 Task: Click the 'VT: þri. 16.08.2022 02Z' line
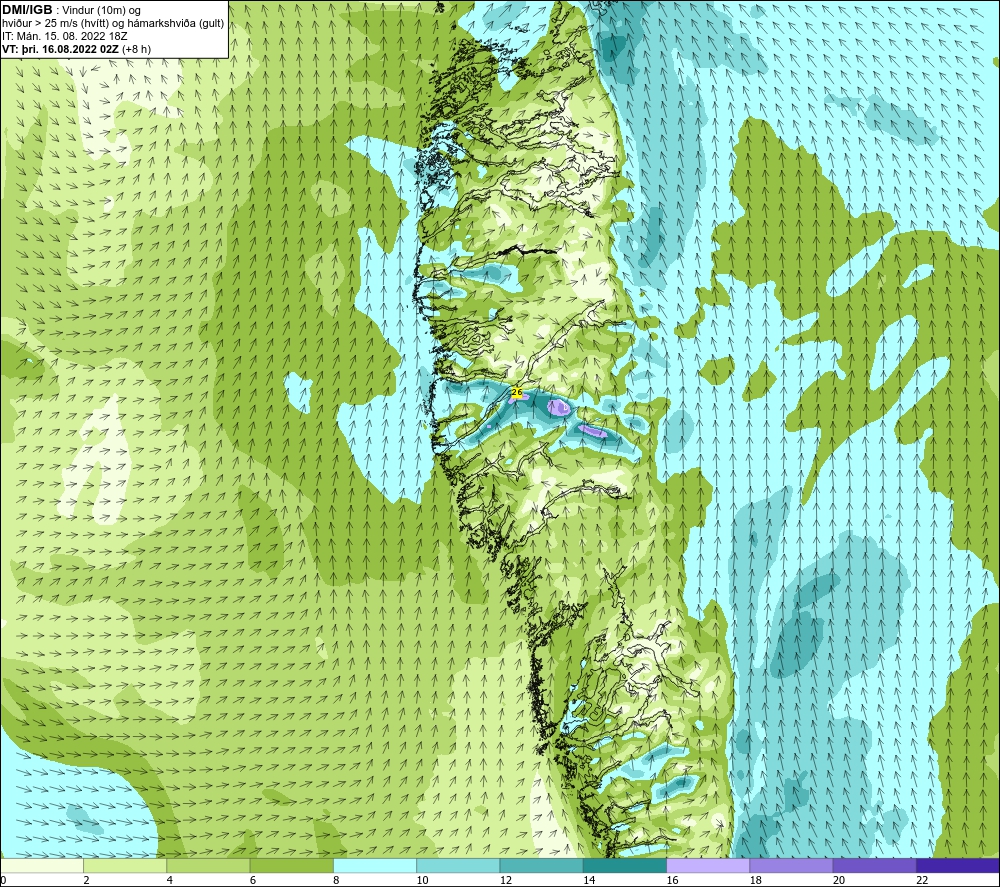[x=62, y=49]
